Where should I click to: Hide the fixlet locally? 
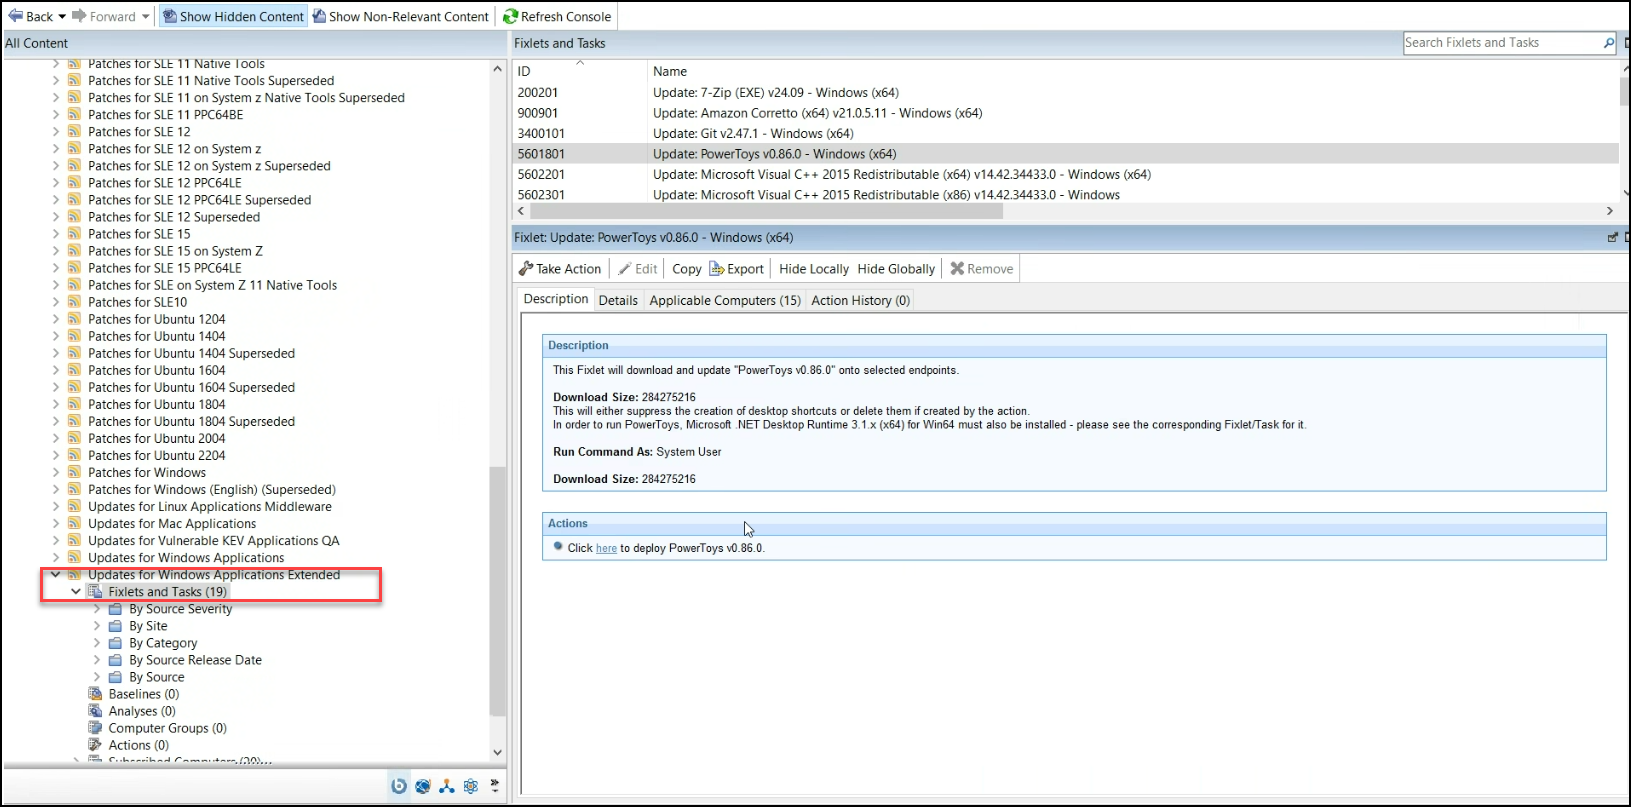click(813, 269)
